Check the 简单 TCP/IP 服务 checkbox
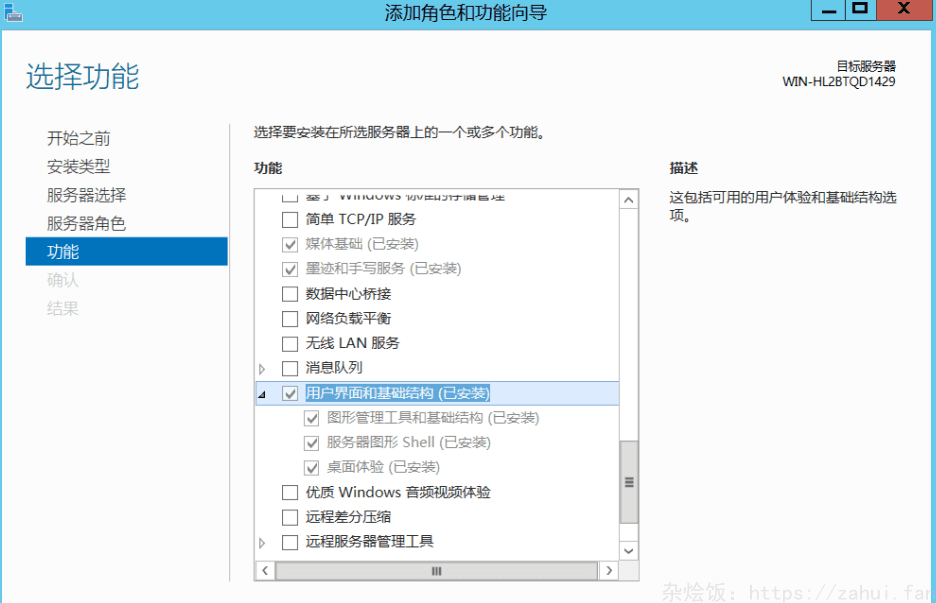The width and height of the screenshot is (936, 603). pyautogui.click(x=290, y=220)
